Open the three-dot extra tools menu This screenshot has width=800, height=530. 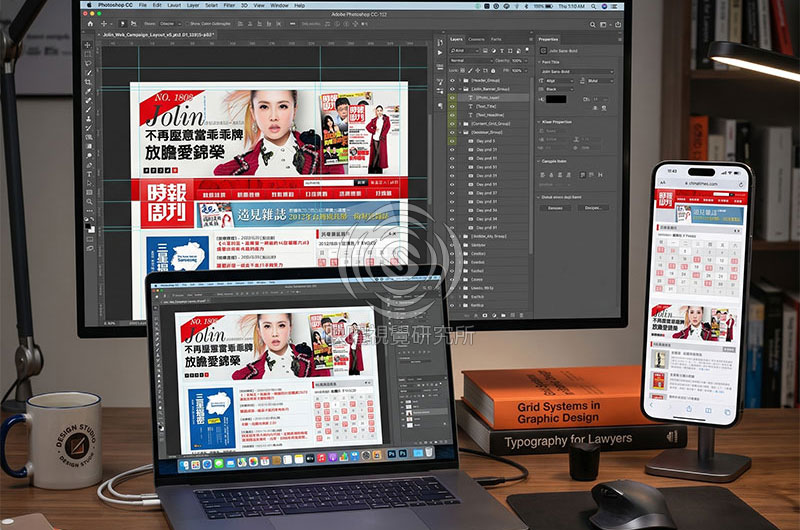click(89, 211)
